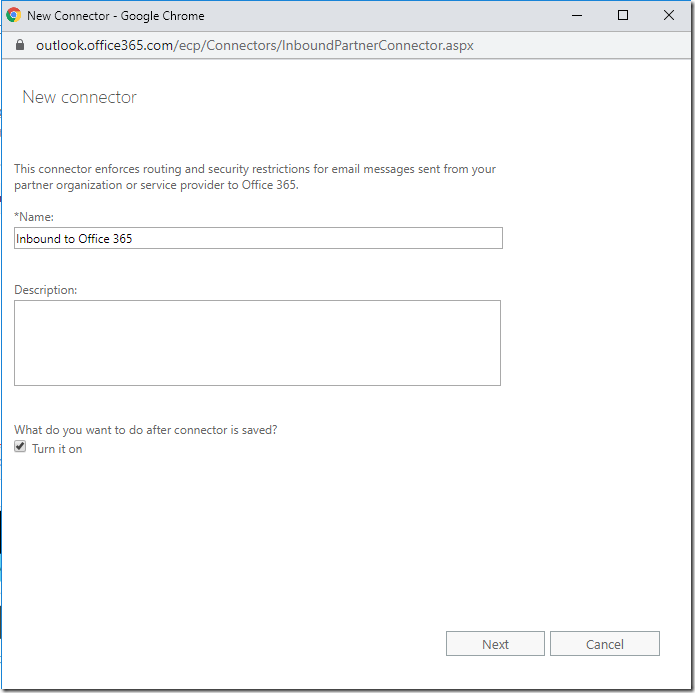The height and width of the screenshot is (693, 695).
Task: Click the 'Turn it on' label text
Action: (57, 449)
